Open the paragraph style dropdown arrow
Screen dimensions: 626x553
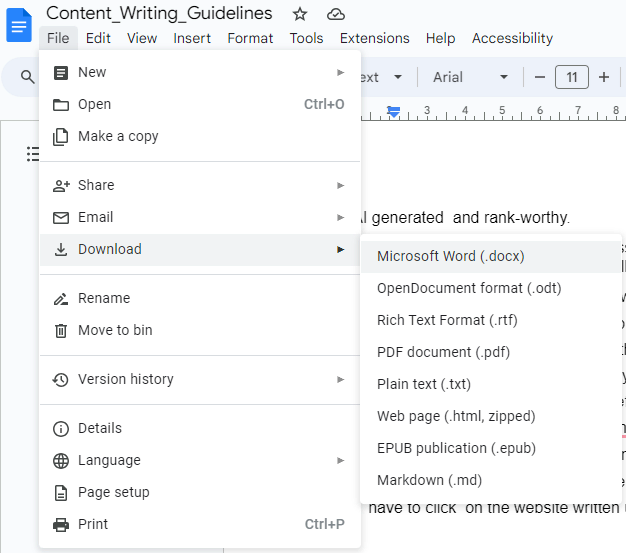click(x=398, y=77)
